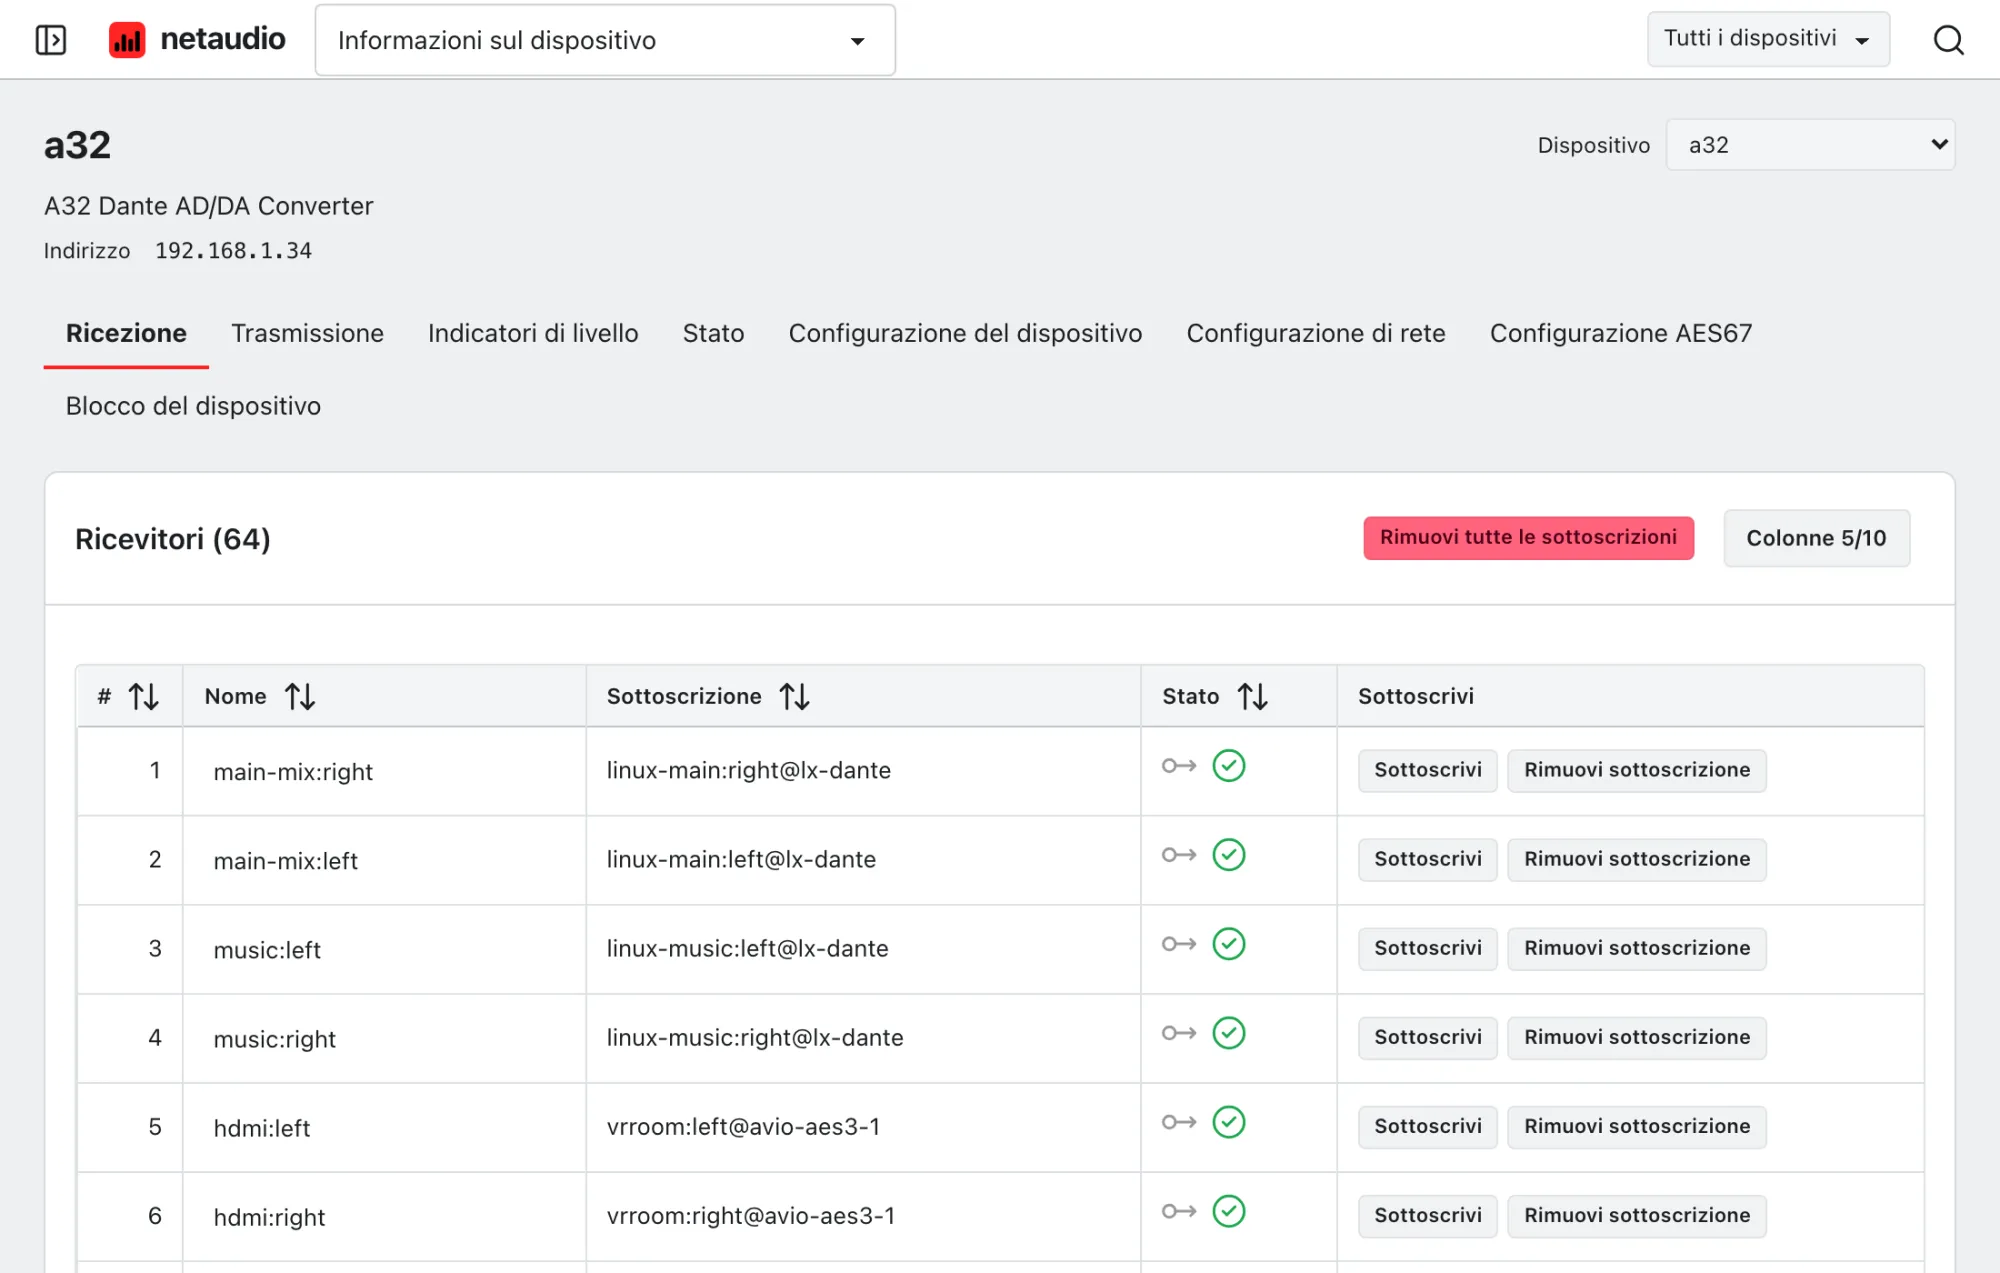Select the Ricezione tab
This screenshot has width=2000, height=1273.
pyautogui.click(x=126, y=333)
